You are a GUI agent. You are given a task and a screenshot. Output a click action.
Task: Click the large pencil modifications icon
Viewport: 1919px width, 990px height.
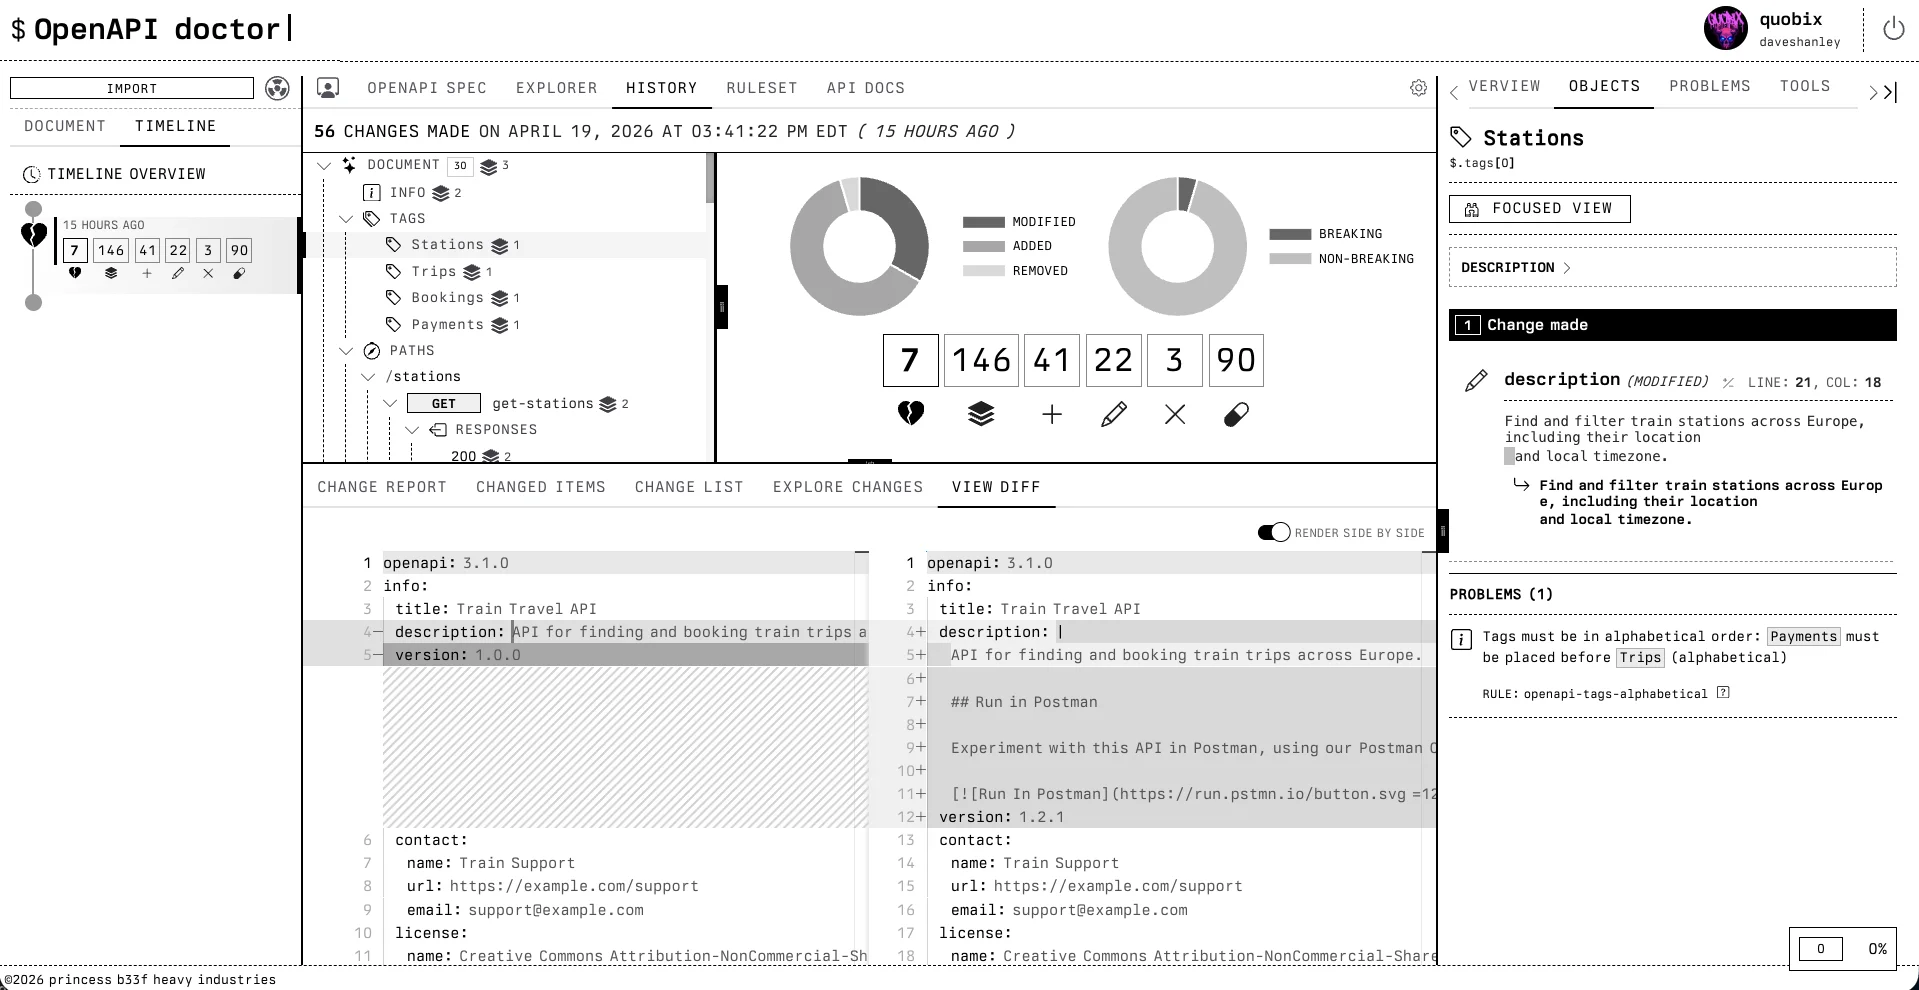(x=1113, y=414)
